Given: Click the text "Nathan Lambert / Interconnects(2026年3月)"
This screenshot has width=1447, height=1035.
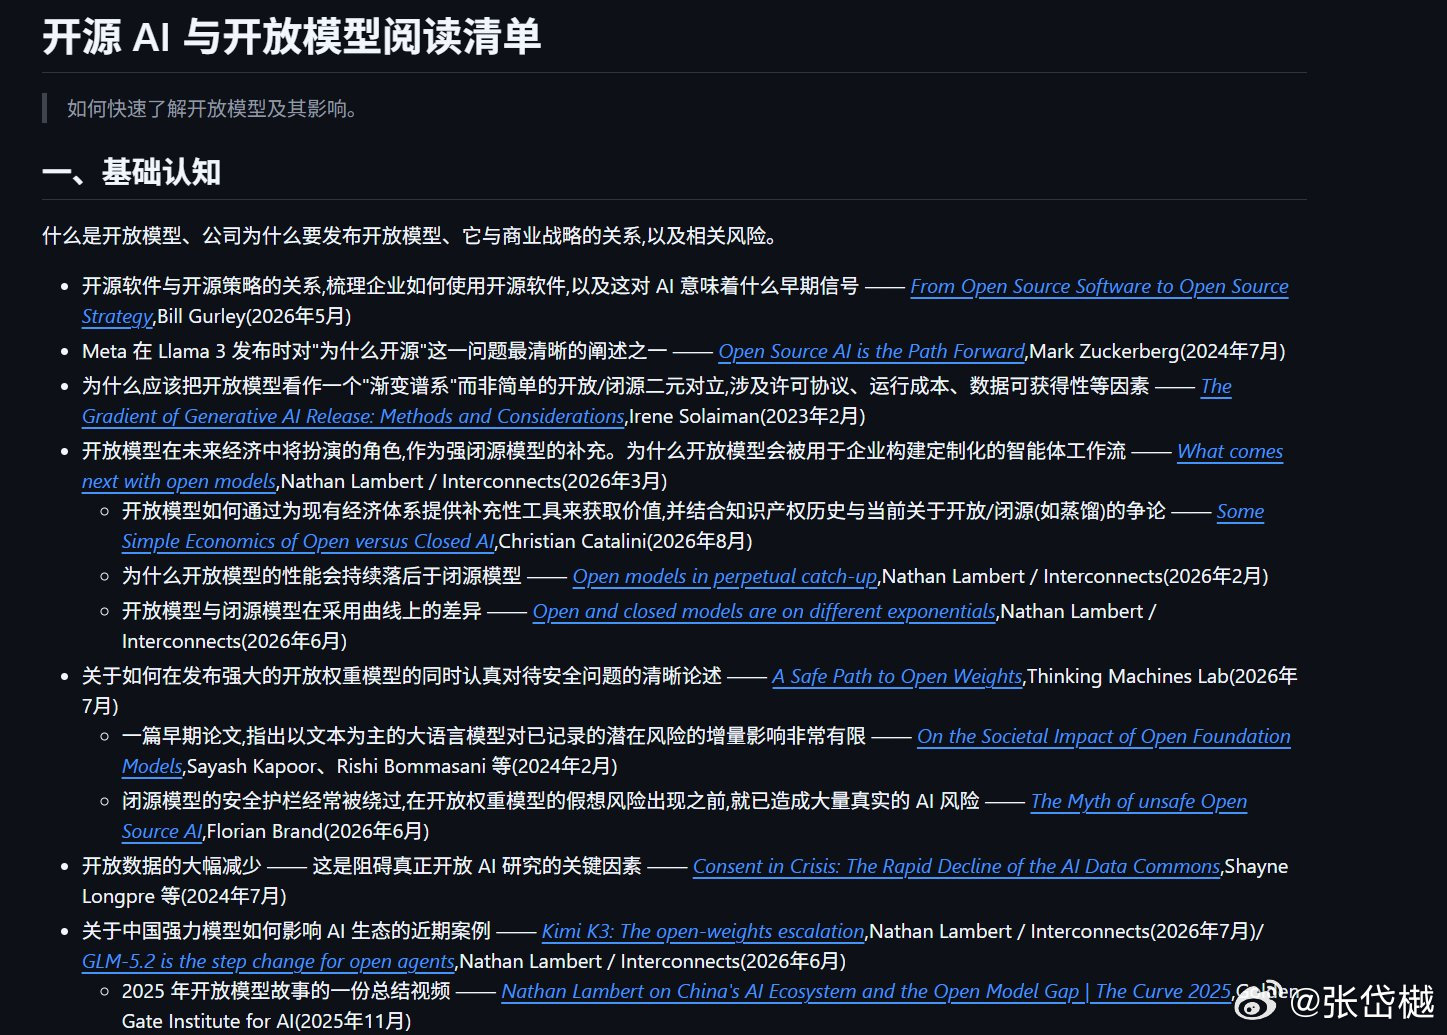Looking at the screenshot, I should [x=474, y=481].
